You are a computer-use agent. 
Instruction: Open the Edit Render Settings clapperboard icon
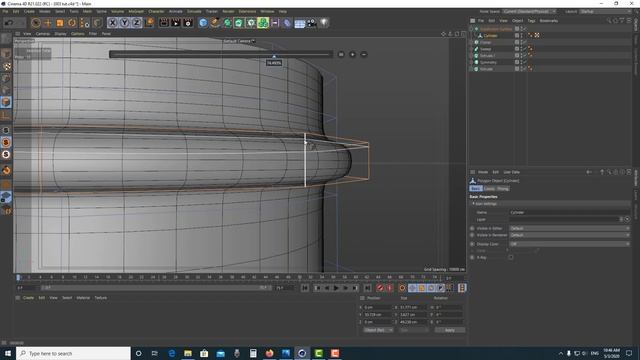click(x=188, y=23)
